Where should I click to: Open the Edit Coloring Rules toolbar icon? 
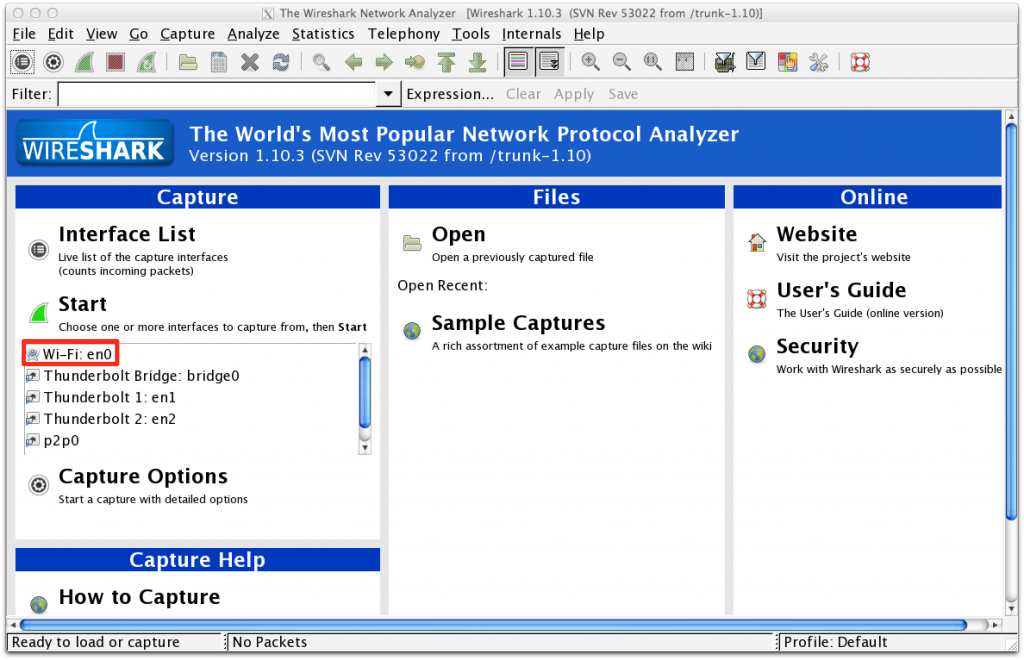tap(788, 61)
